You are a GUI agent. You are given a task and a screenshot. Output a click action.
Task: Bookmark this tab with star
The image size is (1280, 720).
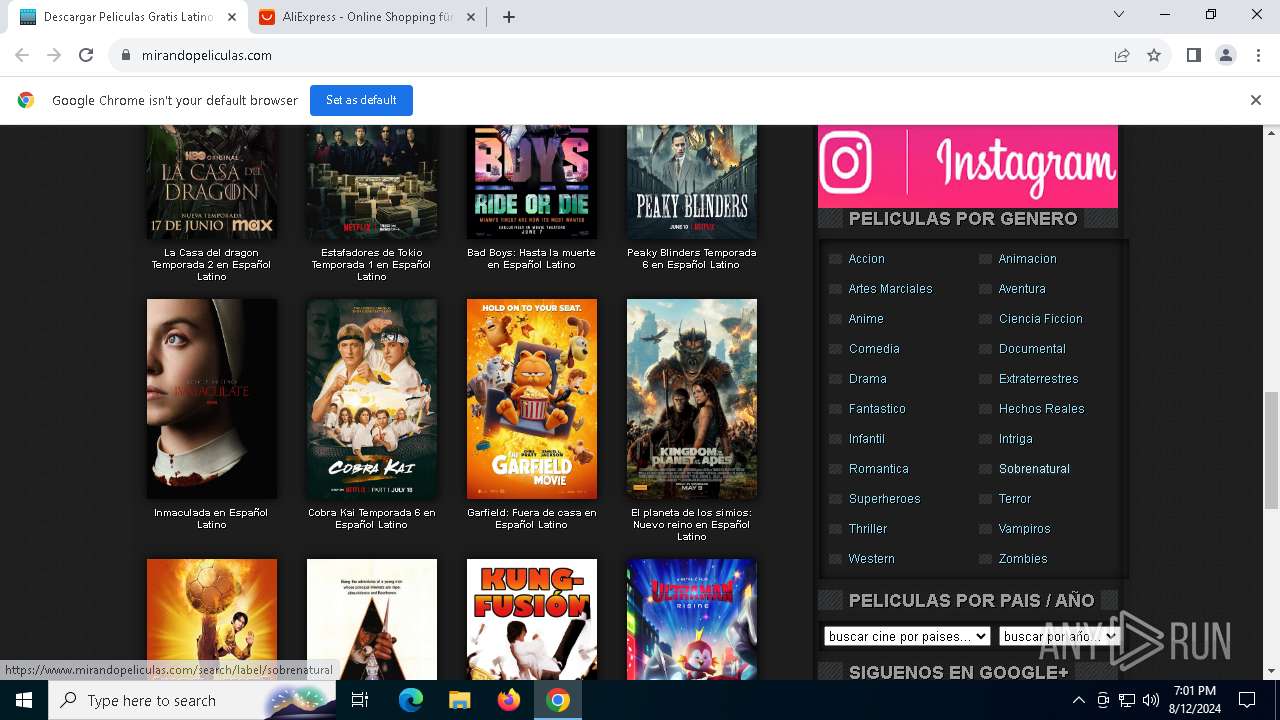click(x=1154, y=56)
